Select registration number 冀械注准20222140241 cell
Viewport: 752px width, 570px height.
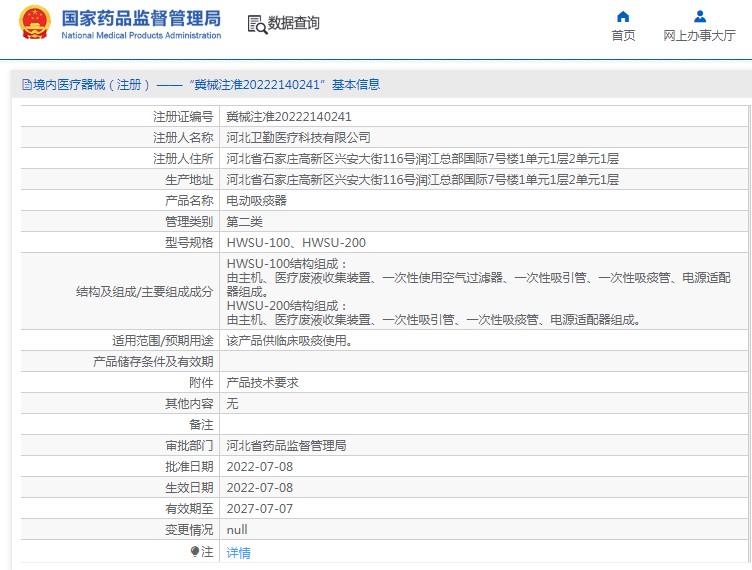tap(289, 116)
